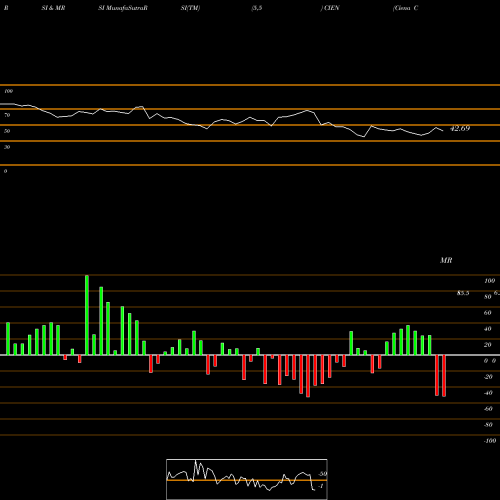This screenshot has width=500, height=500.
Task: Click the 40 label on MR axis
Action: tap(488, 329)
